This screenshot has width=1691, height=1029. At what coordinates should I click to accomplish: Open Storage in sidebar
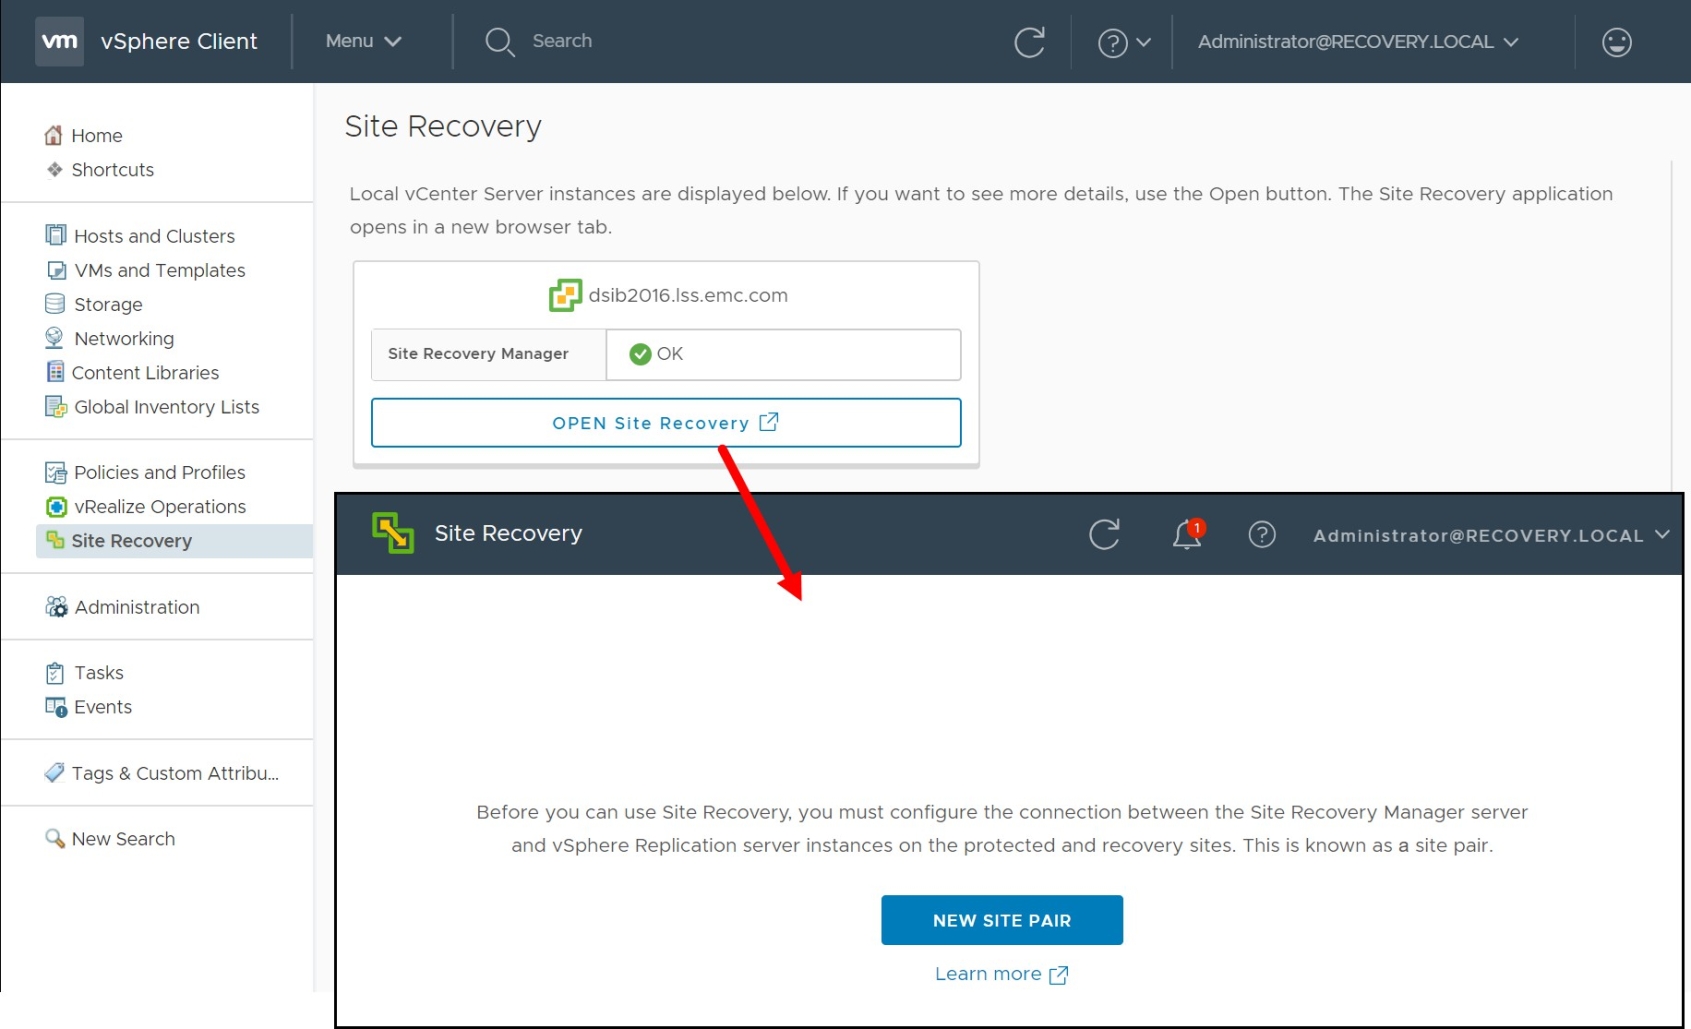pyautogui.click(x=107, y=304)
